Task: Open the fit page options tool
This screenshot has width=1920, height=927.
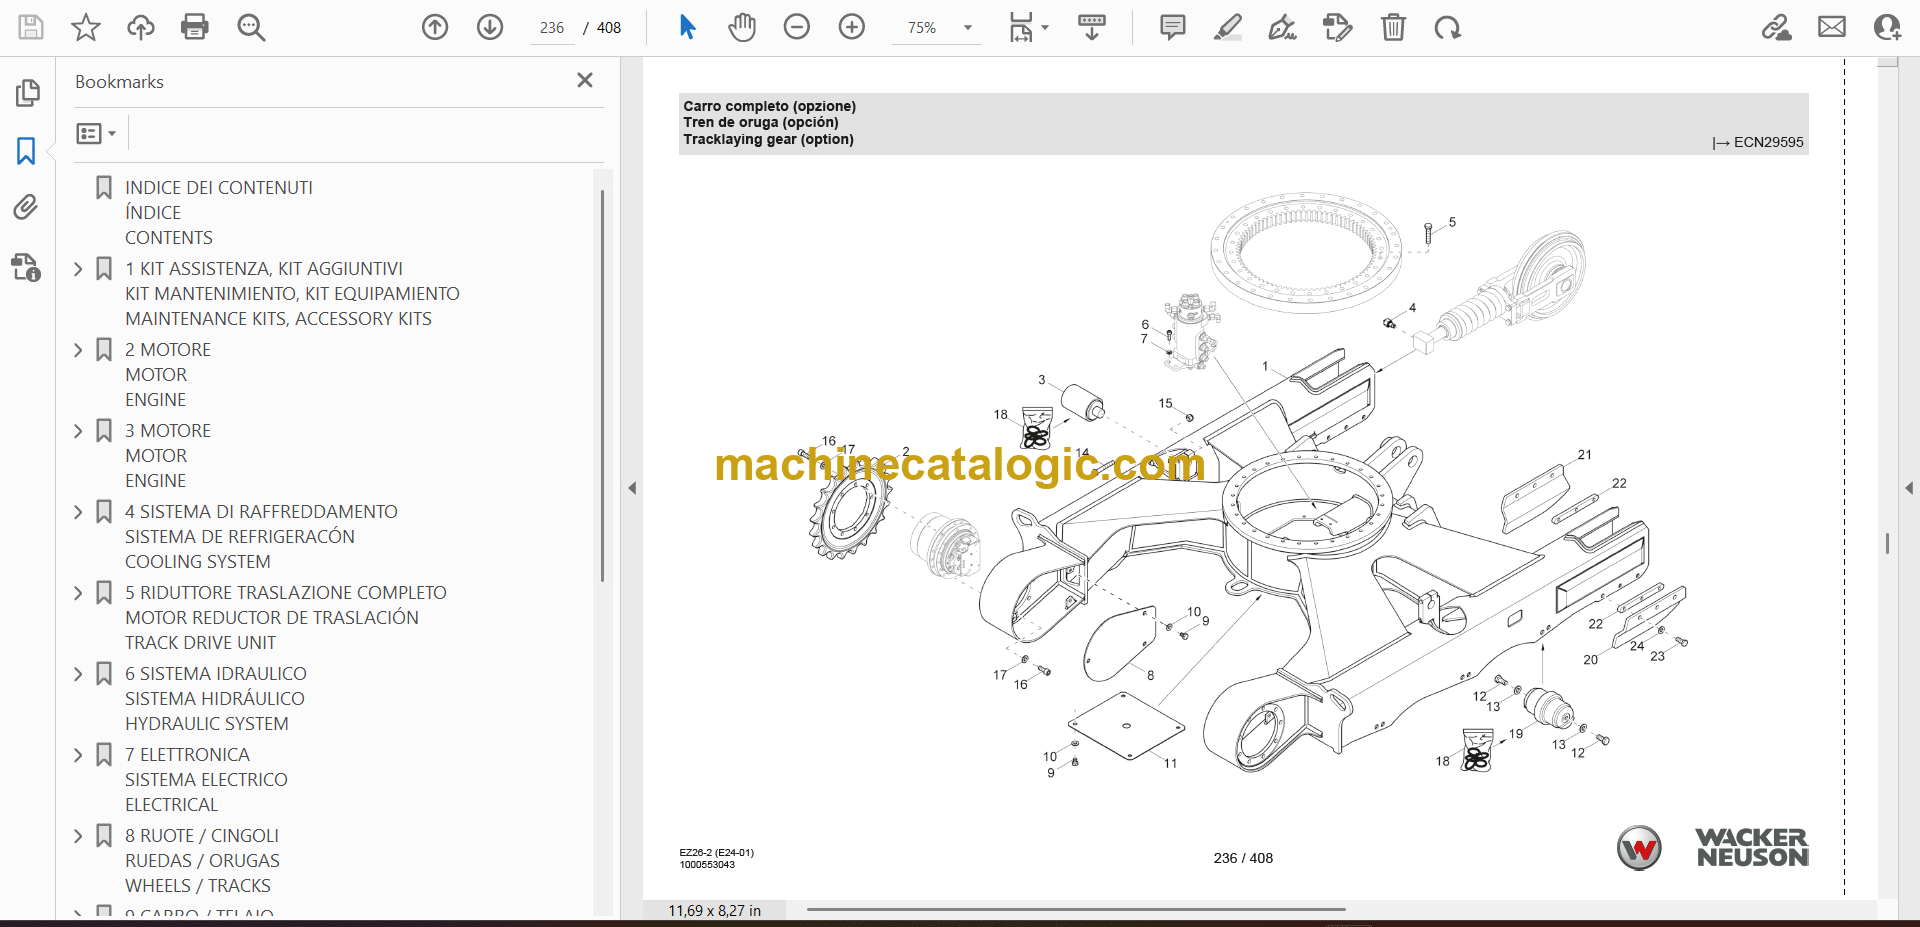Action: tap(1028, 27)
